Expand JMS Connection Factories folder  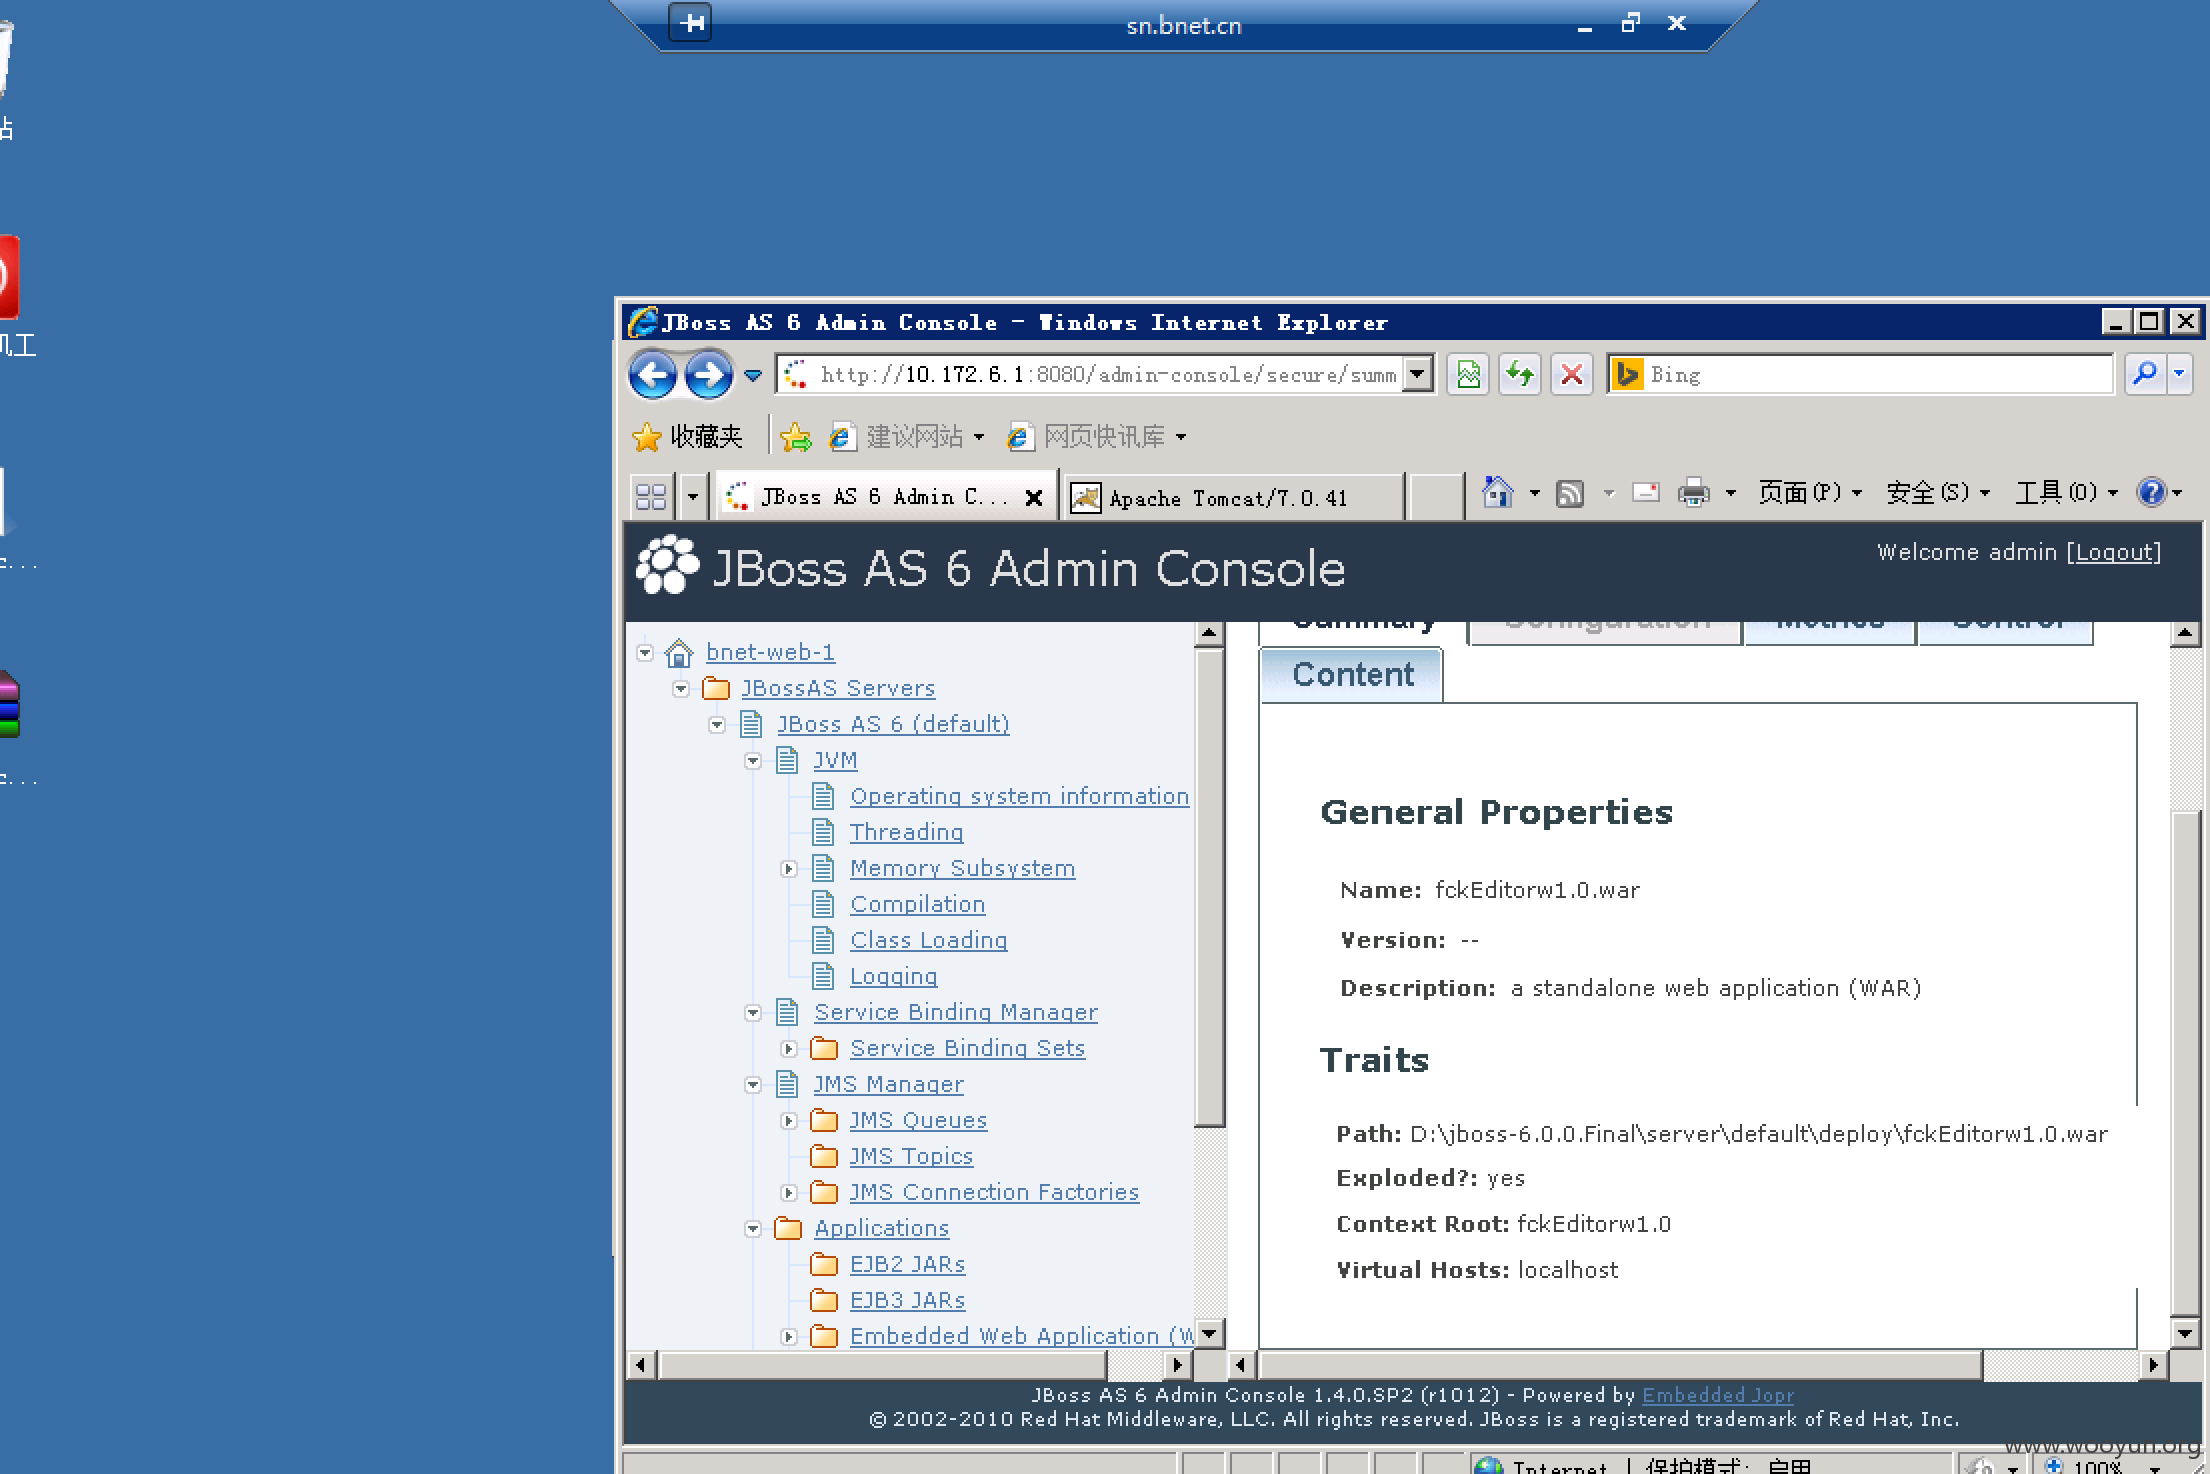tap(789, 1193)
